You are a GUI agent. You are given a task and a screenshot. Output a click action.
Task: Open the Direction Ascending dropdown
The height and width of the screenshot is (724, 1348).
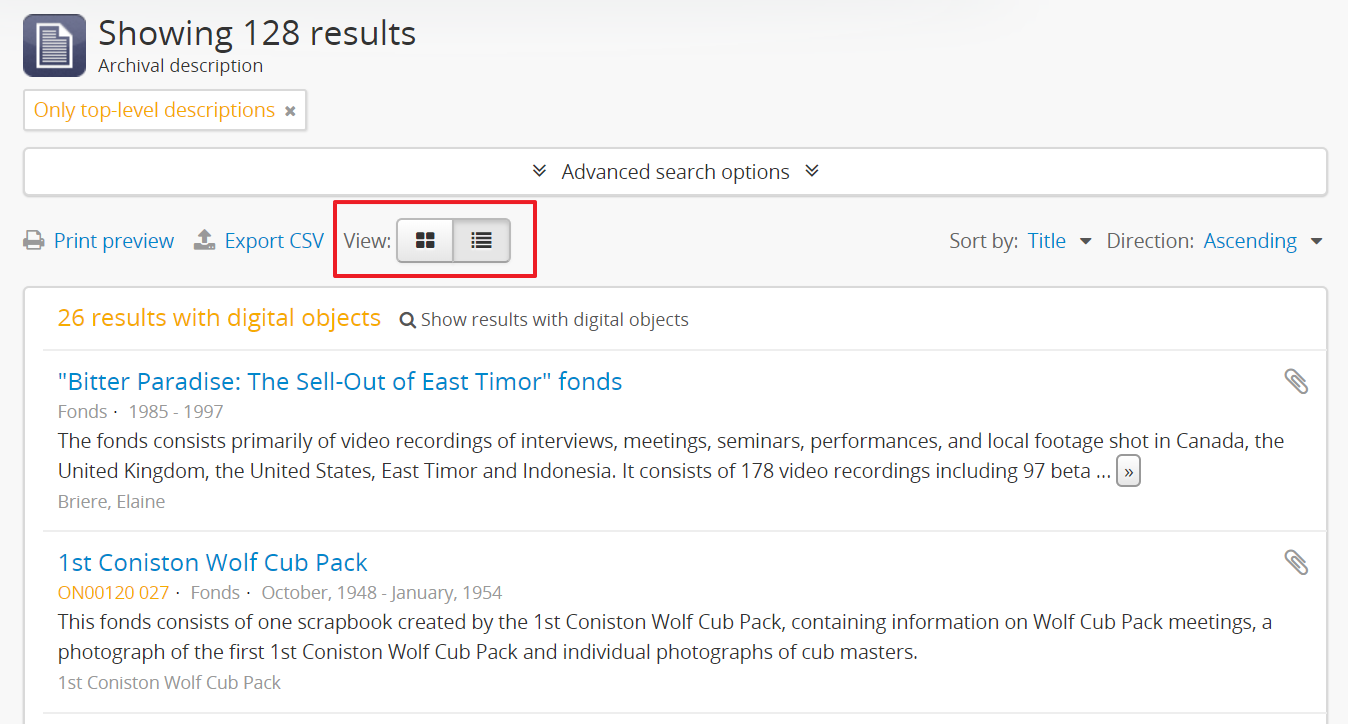point(1262,241)
